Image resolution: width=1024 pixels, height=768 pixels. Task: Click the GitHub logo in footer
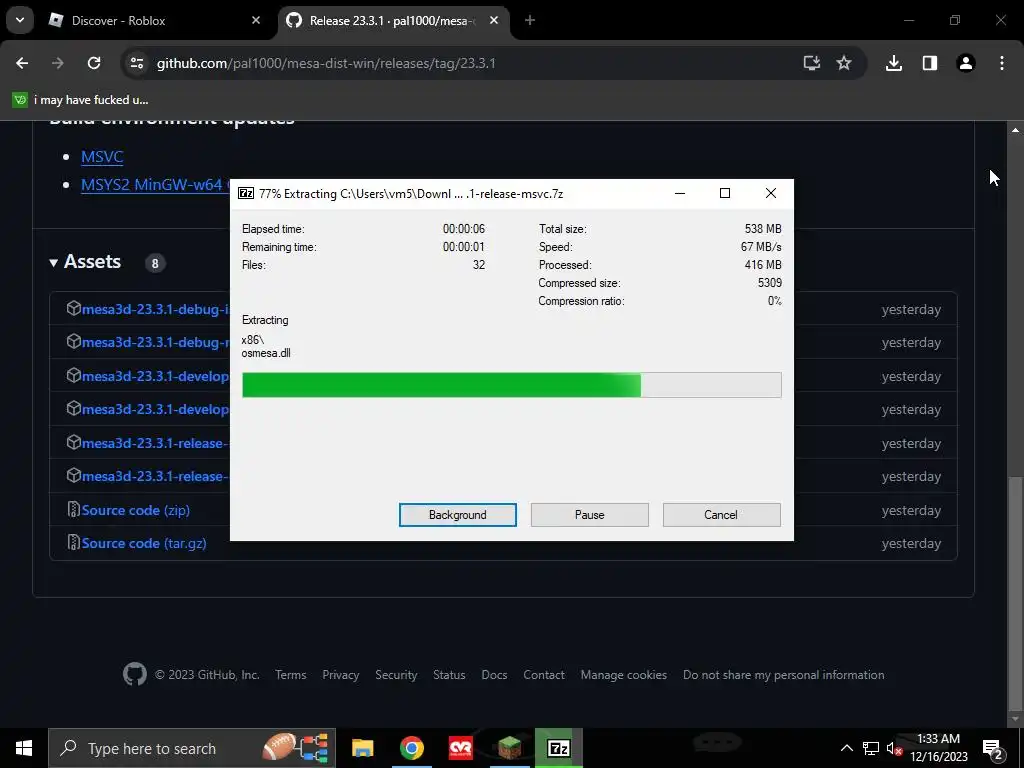(135, 675)
